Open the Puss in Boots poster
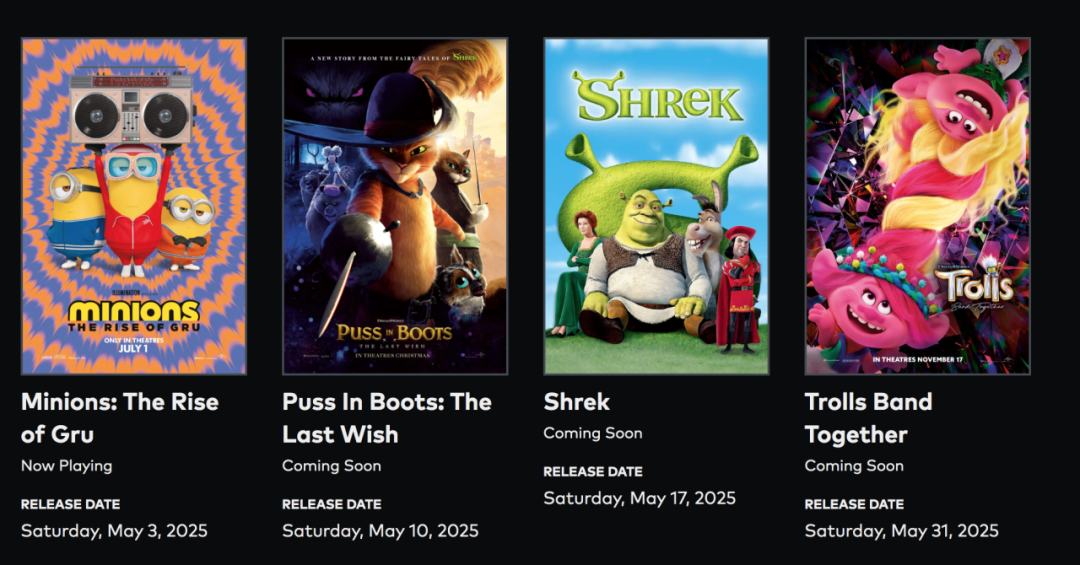 click(395, 206)
